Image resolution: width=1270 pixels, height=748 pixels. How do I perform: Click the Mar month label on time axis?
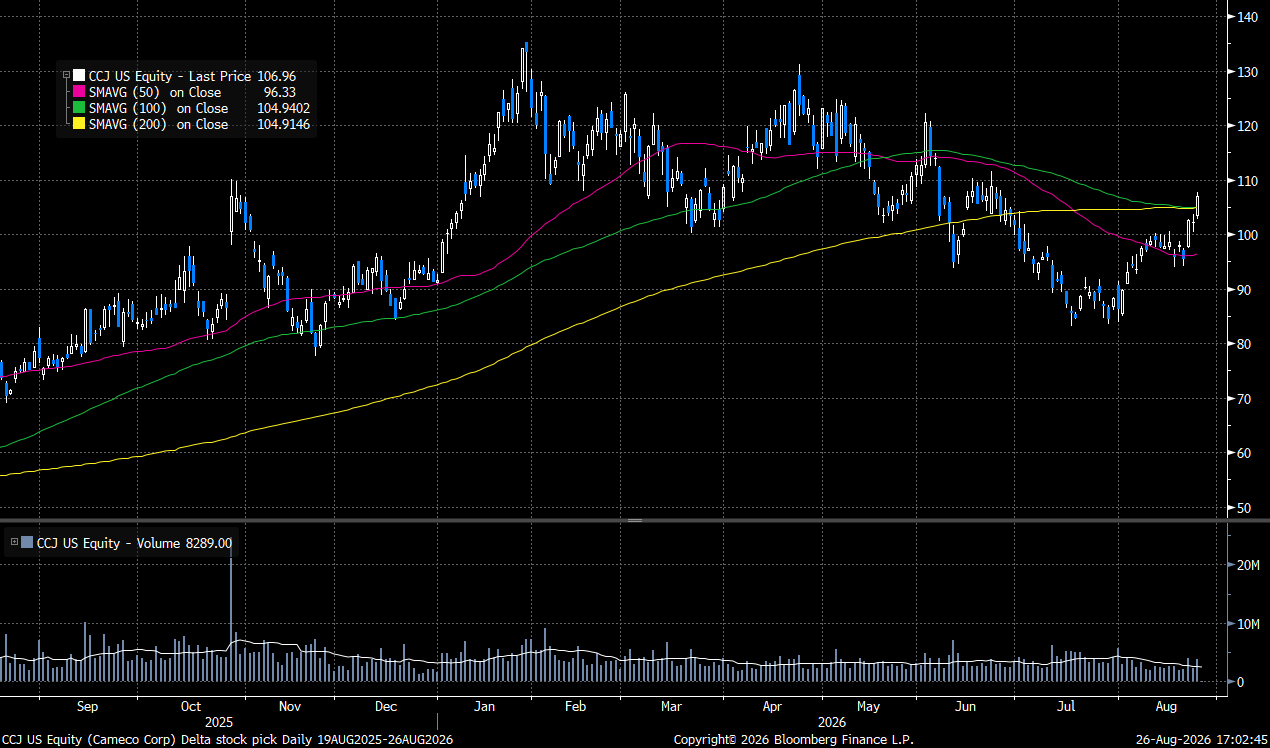(x=672, y=707)
